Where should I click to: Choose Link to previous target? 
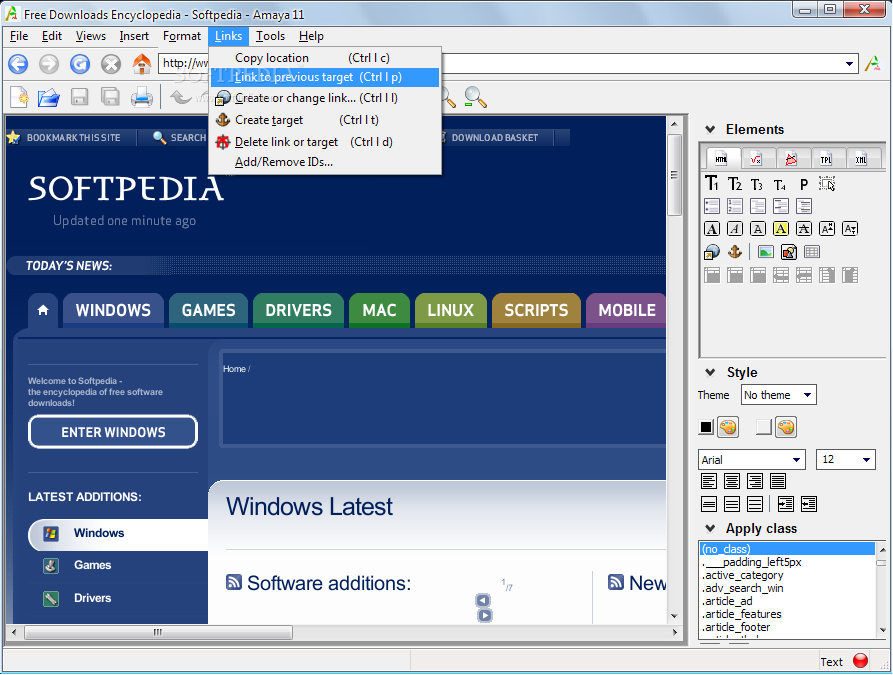coord(325,77)
